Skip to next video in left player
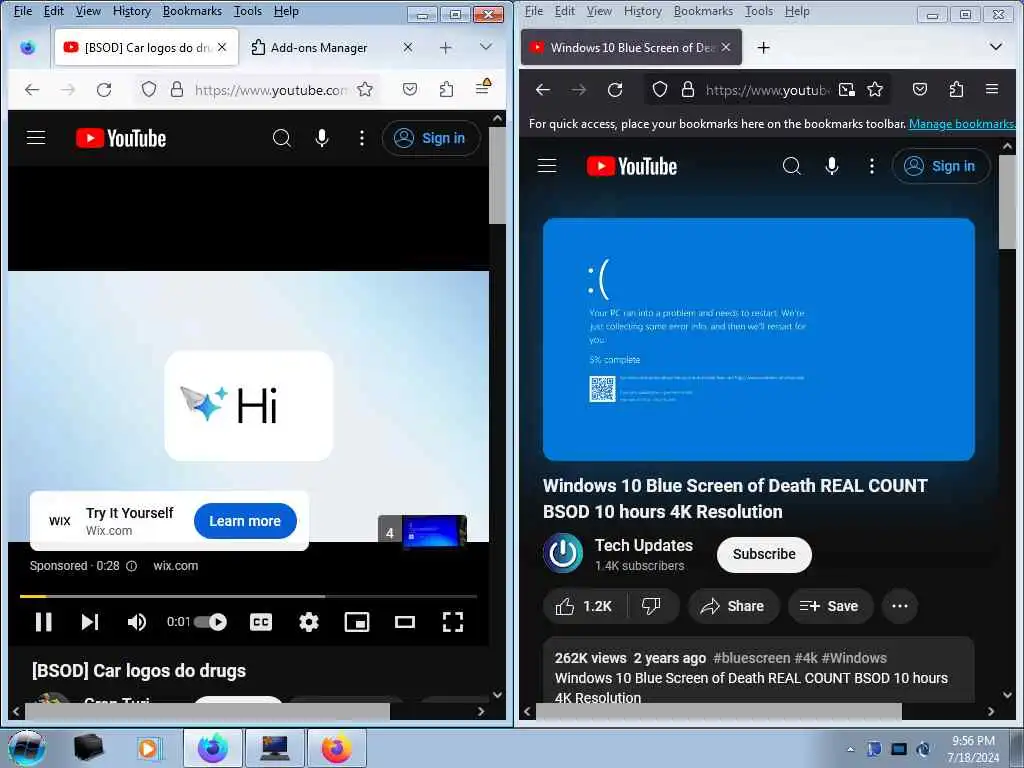This screenshot has height=768, width=1024. tap(89, 622)
